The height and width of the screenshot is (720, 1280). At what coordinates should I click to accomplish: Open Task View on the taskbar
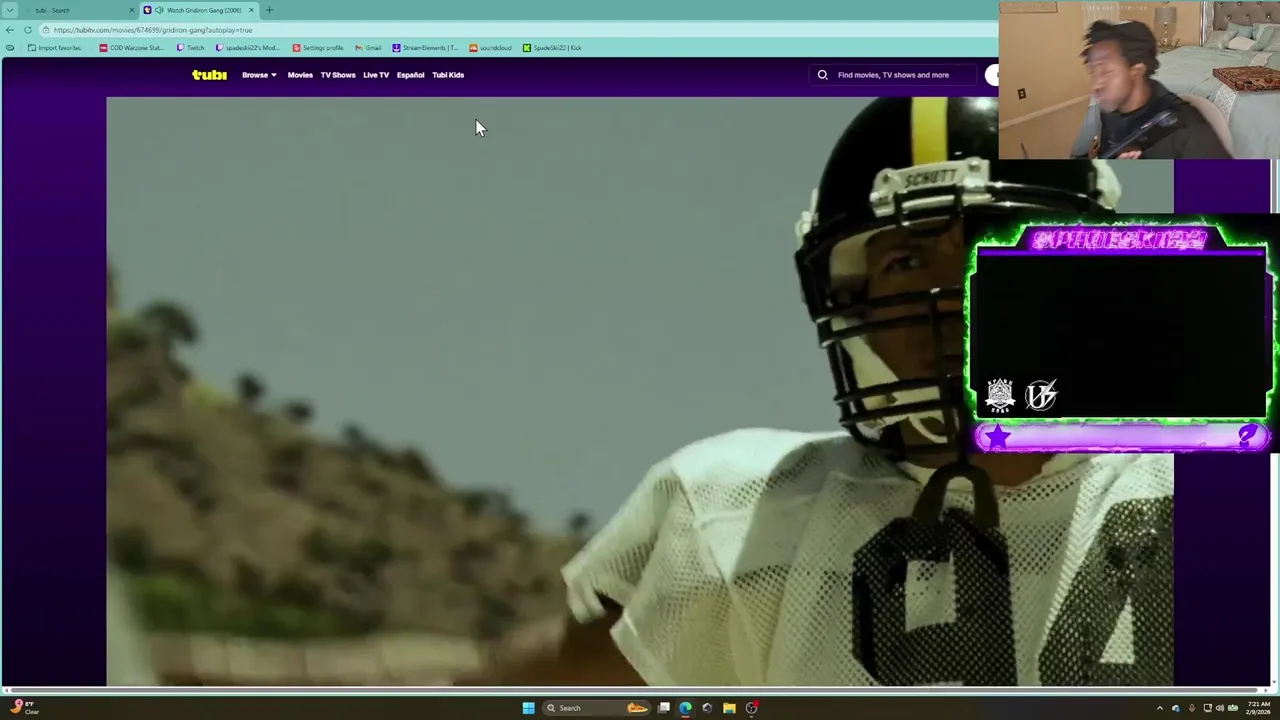pos(663,708)
